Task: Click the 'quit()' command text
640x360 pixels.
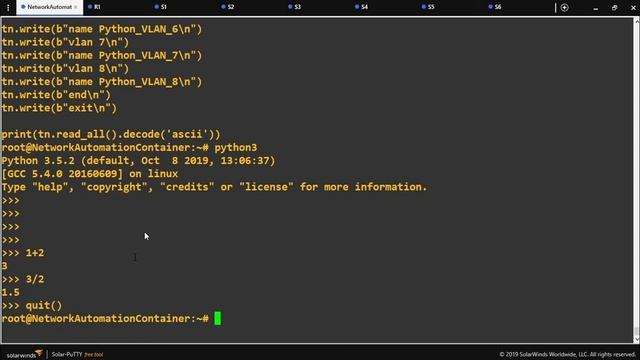Action: 44,305
